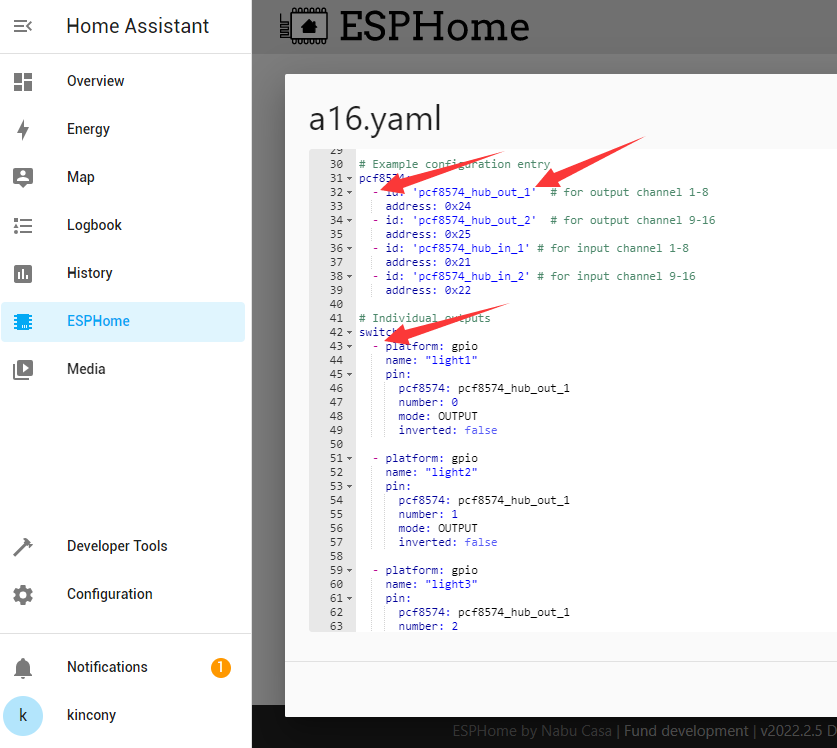Click the Logbook list icon
The image size is (837, 748).
23,225
